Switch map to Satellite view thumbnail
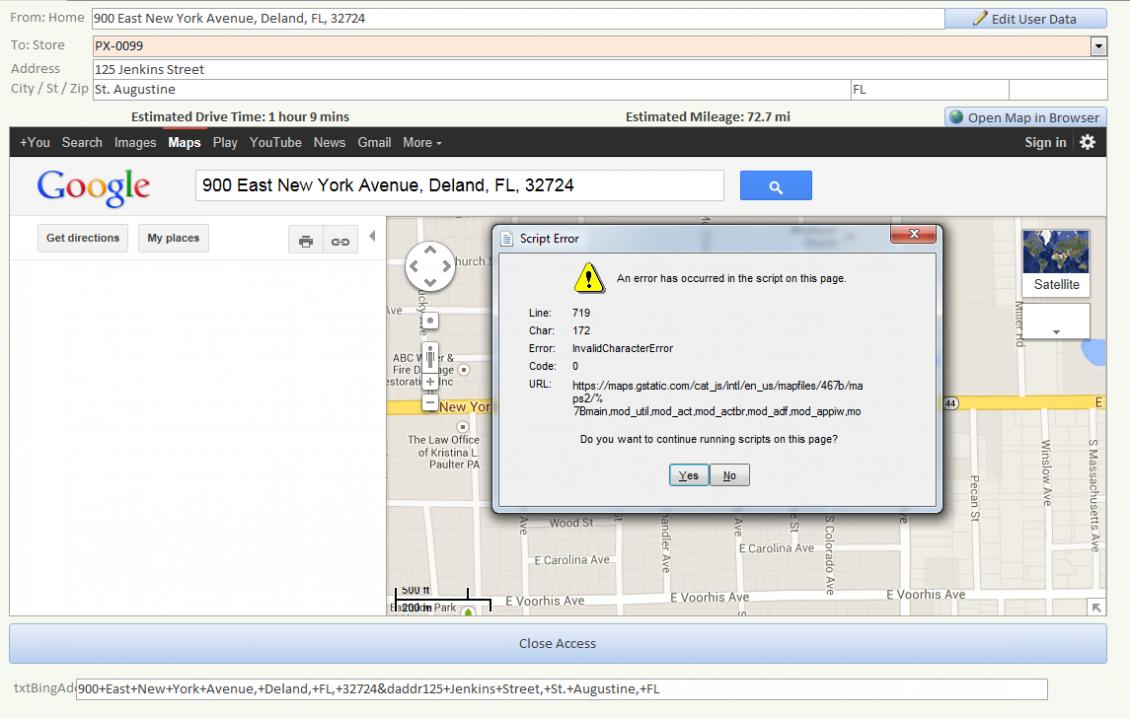Viewport: 1130px width, 718px height. 1056,262
